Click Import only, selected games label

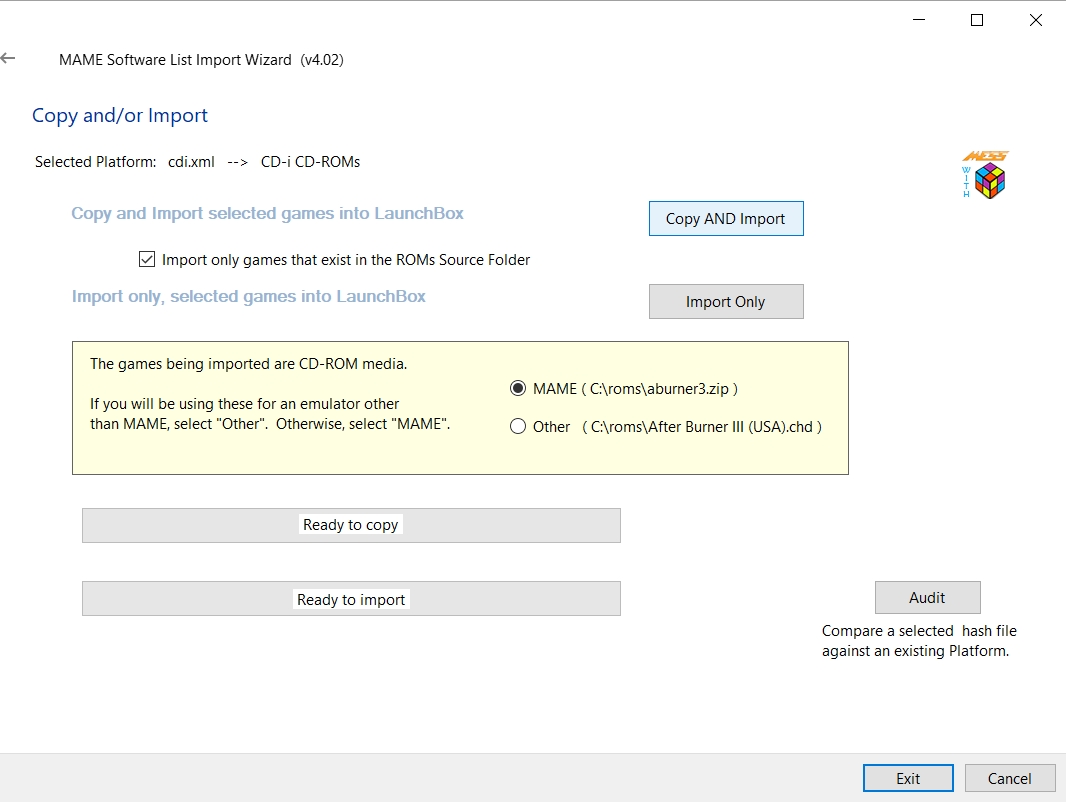click(249, 296)
